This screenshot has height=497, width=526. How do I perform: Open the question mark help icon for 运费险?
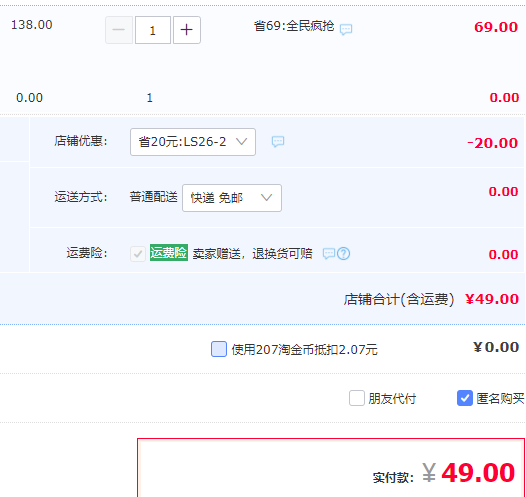pyautogui.click(x=344, y=254)
